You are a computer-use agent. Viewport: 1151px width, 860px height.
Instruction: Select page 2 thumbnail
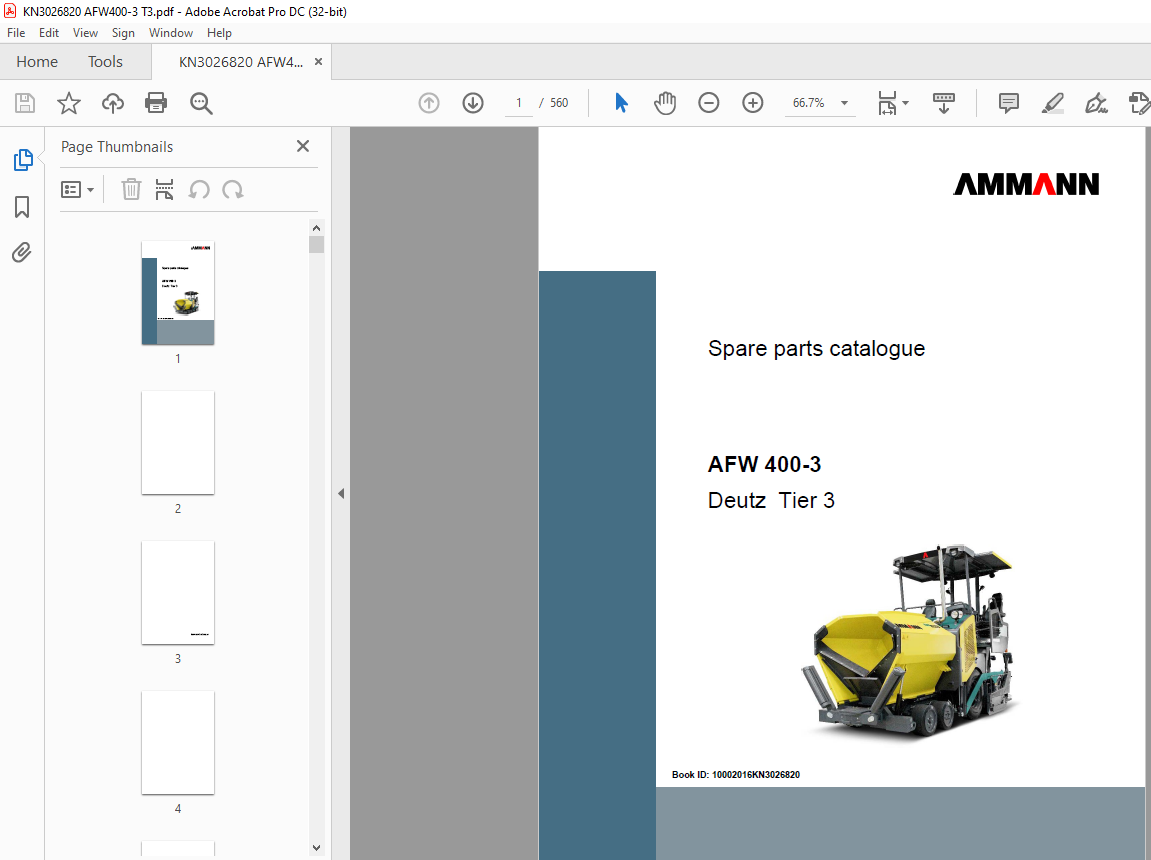pos(178,442)
